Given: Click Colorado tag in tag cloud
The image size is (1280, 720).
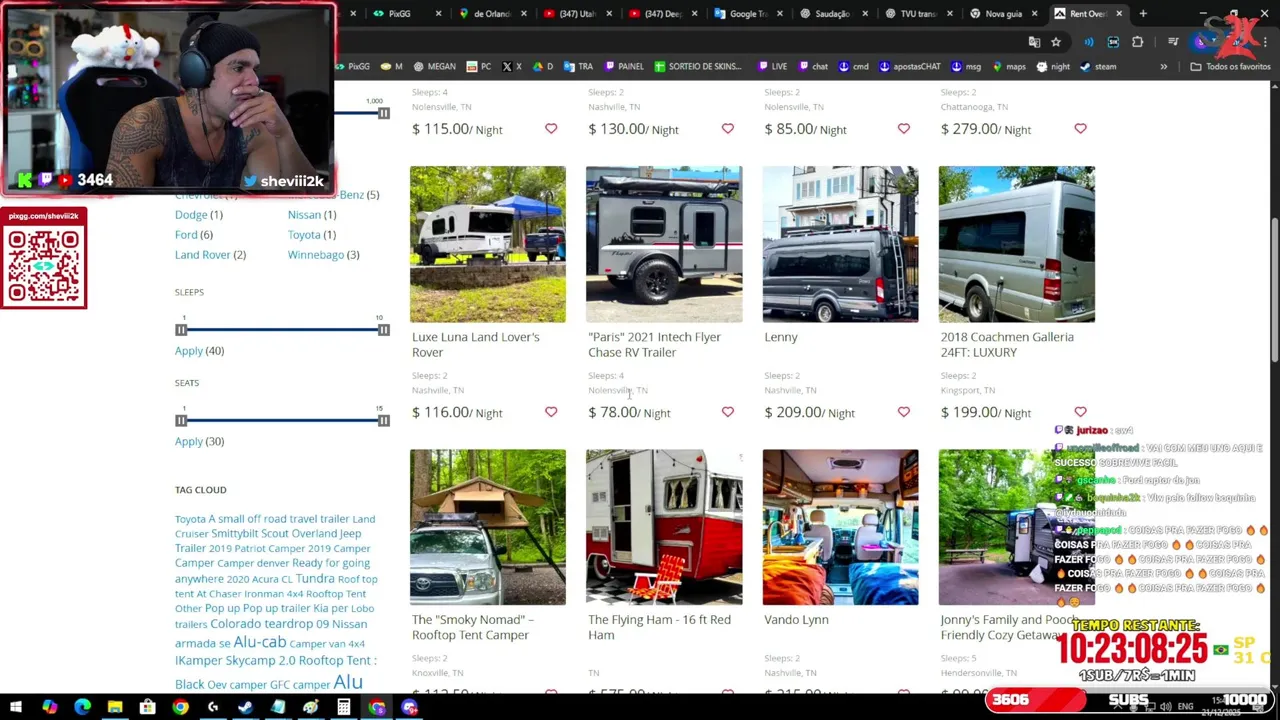Looking at the screenshot, I should [236, 623].
